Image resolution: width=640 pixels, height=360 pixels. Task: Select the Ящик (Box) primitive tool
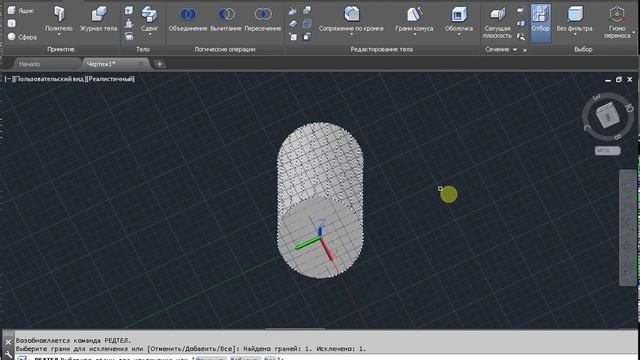coord(20,11)
